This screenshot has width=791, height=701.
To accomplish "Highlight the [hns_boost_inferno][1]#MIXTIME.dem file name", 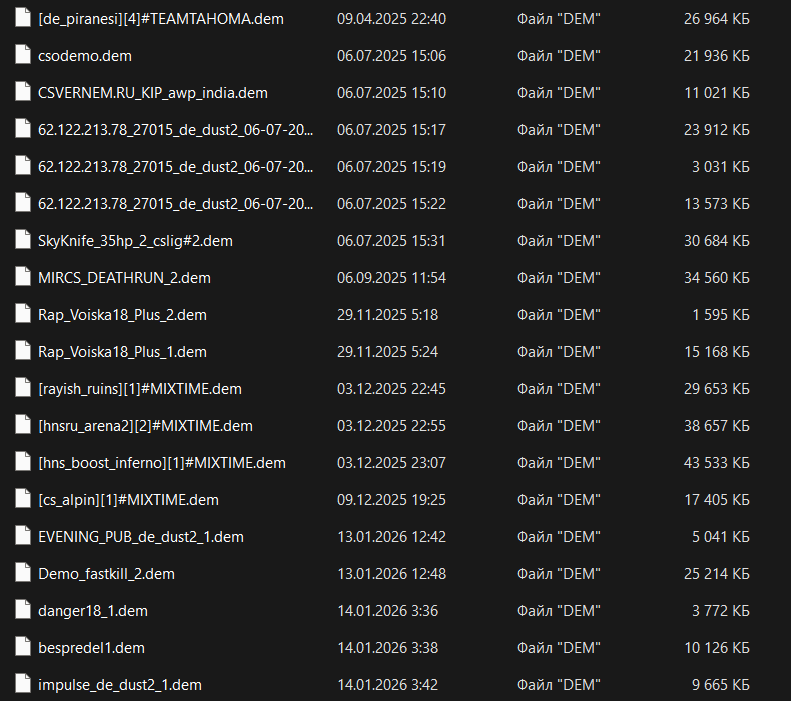I will (161, 463).
